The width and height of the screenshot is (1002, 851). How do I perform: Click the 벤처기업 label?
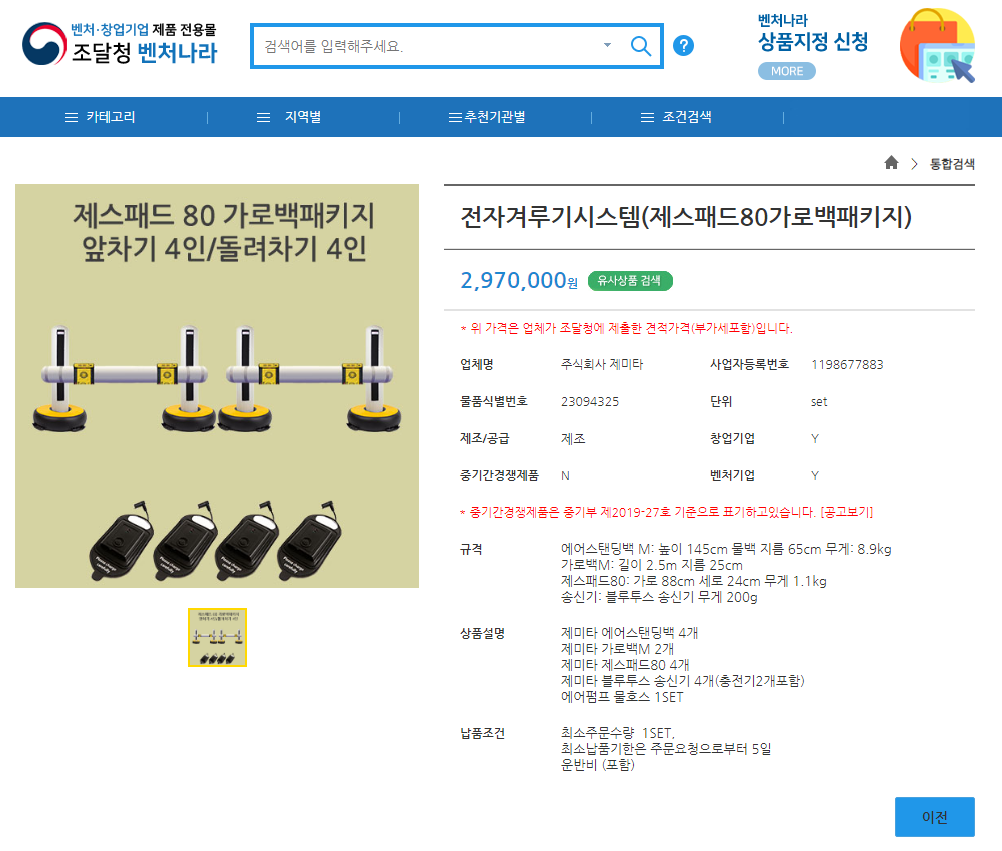click(x=732, y=475)
